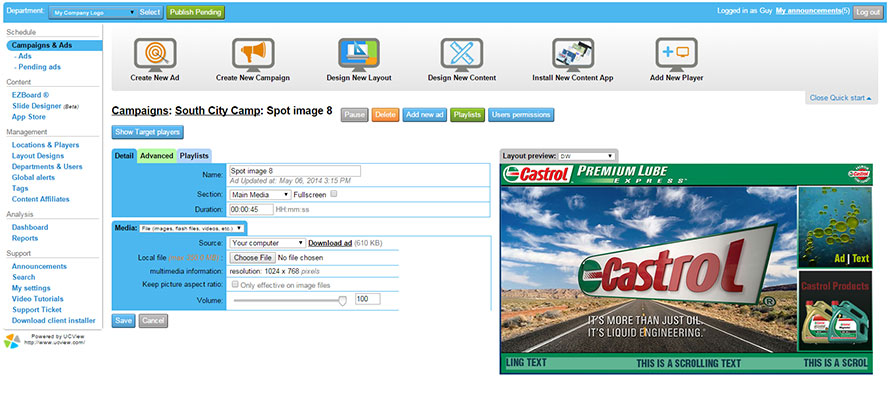The width and height of the screenshot is (888, 400).
Task: Open Support Ticket in the sidebar
Action: point(37,309)
